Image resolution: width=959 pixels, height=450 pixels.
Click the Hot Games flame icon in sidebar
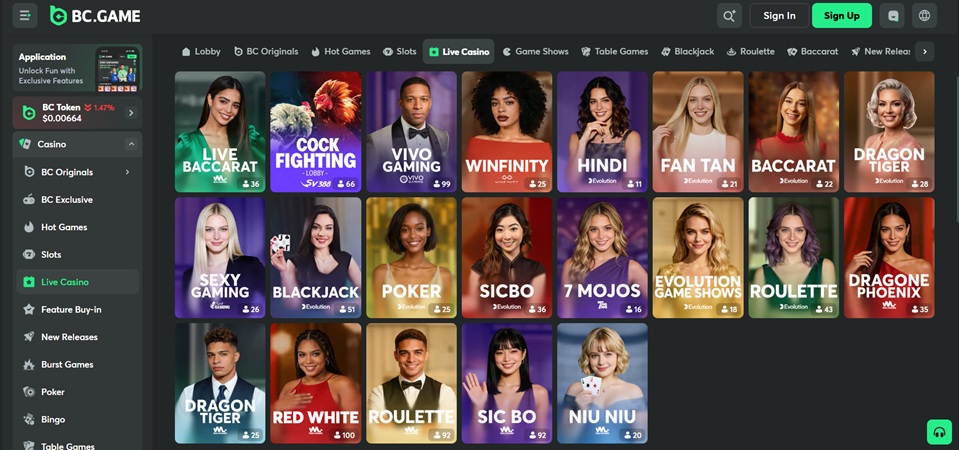pyautogui.click(x=29, y=227)
